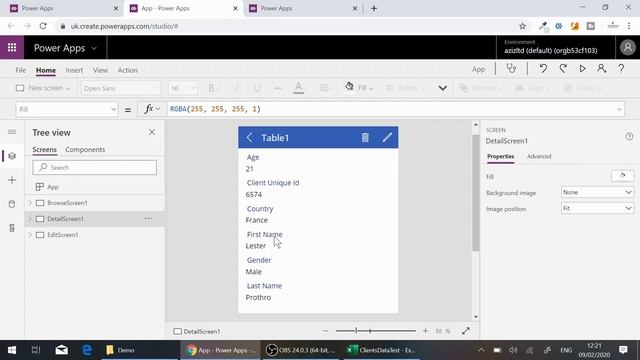Open the Power Apps header dropdown chevron
Viewport: 640px width, 360px height.
[x=94, y=48]
